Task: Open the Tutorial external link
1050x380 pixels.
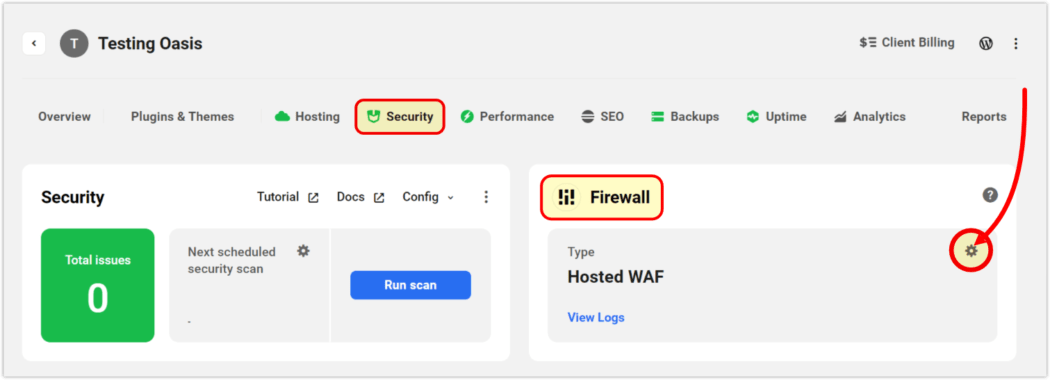Action: [288, 197]
